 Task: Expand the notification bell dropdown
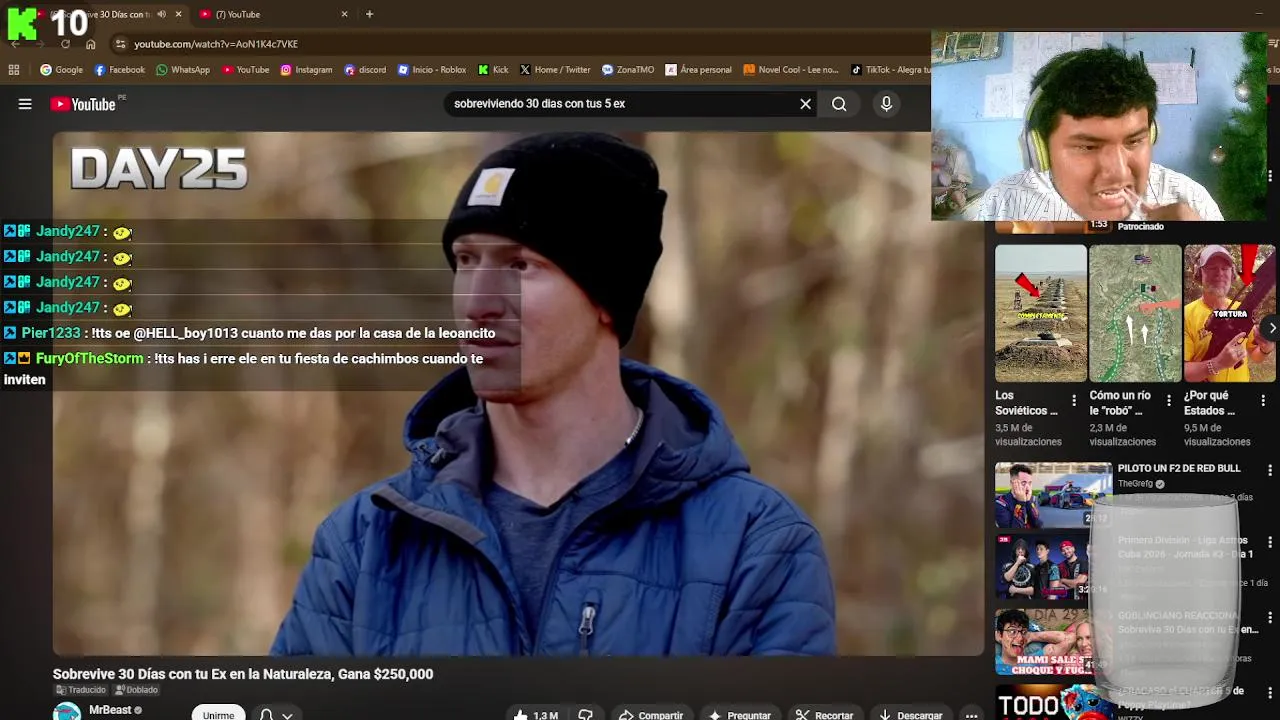276,715
